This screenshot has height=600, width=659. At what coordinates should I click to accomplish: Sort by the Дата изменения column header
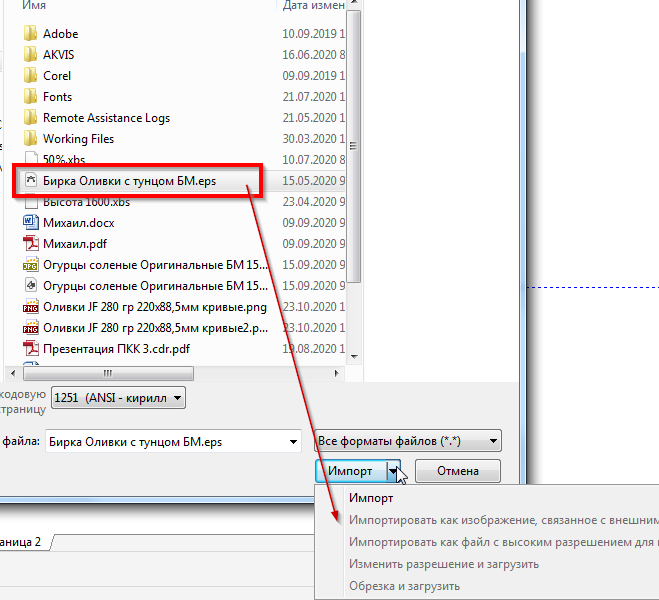(x=312, y=5)
